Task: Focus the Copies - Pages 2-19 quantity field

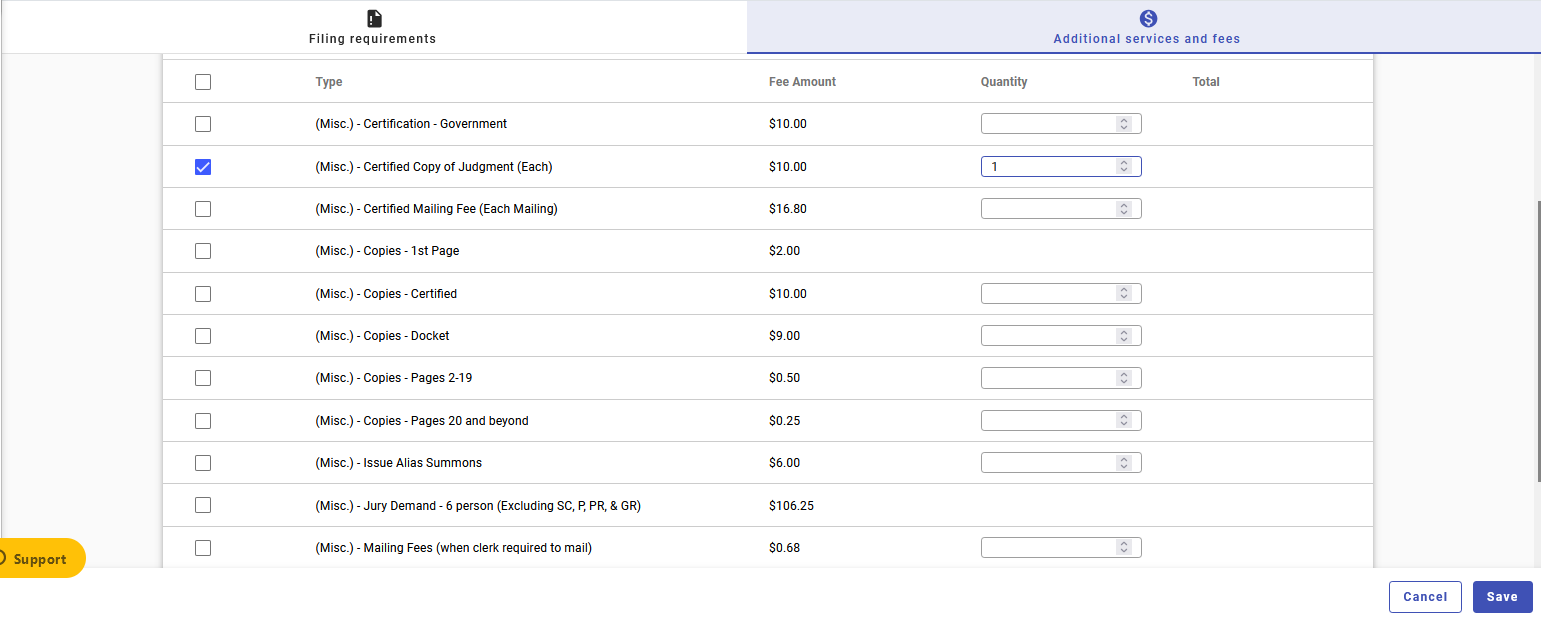Action: click(1048, 378)
